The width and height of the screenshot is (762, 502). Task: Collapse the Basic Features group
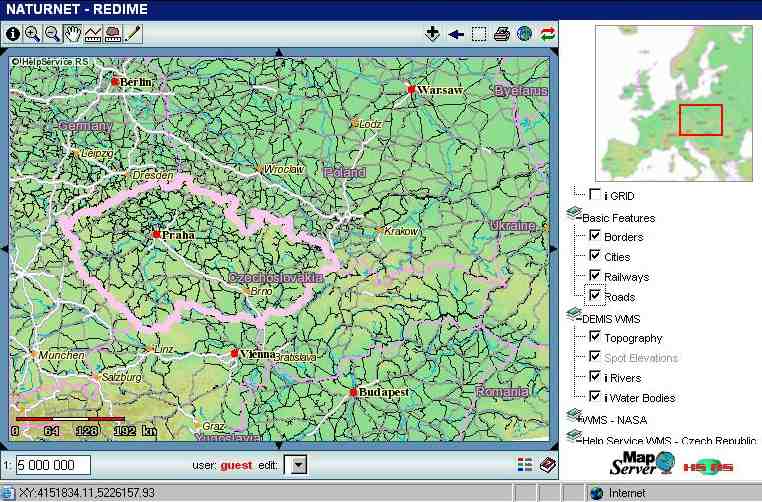574,215
